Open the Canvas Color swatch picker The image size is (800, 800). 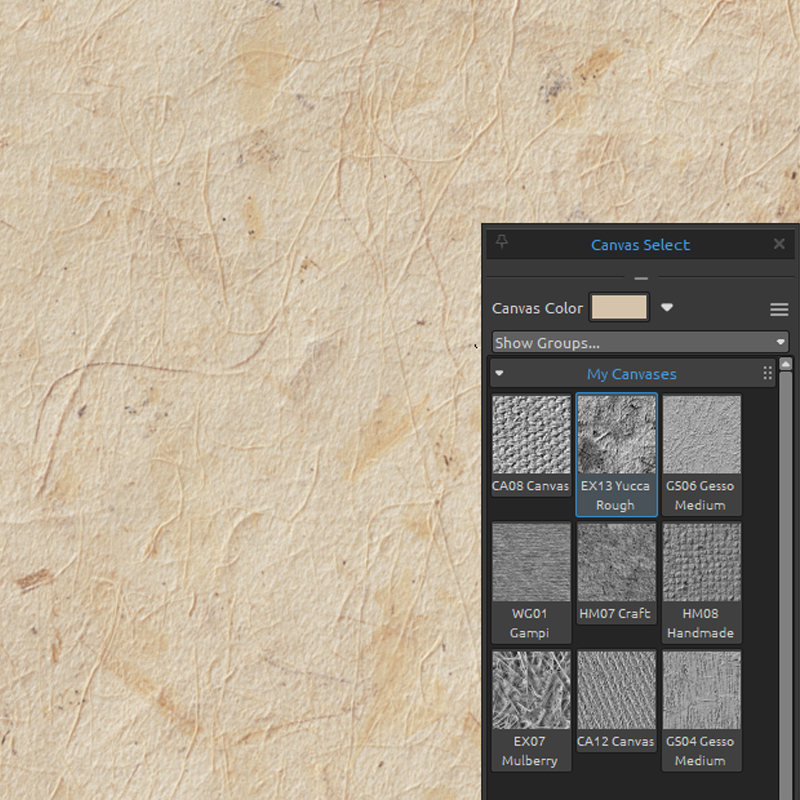coord(619,307)
